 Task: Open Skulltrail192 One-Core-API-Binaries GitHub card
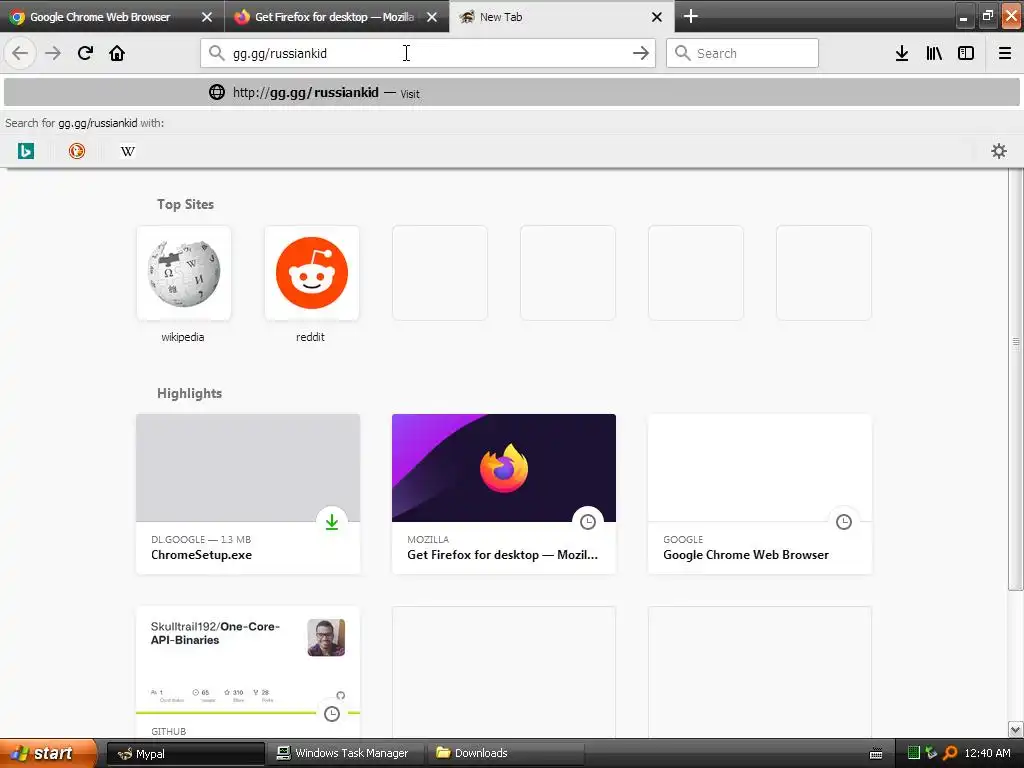pyautogui.click(x=248, y=673)
